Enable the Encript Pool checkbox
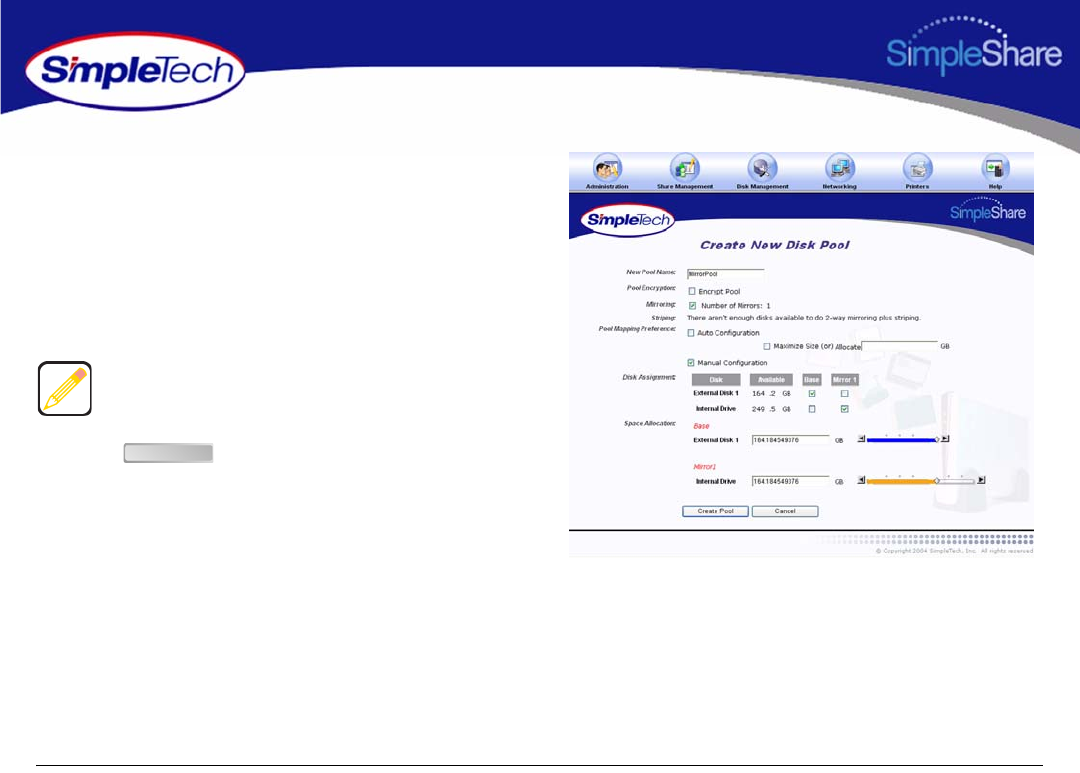 (x=692, y=291)
